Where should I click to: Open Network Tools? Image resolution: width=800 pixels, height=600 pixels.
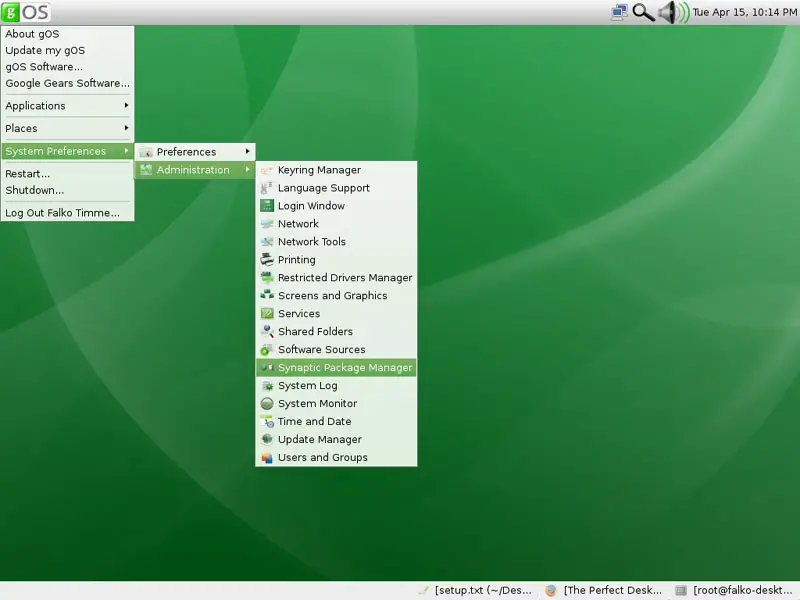(336, 241)
